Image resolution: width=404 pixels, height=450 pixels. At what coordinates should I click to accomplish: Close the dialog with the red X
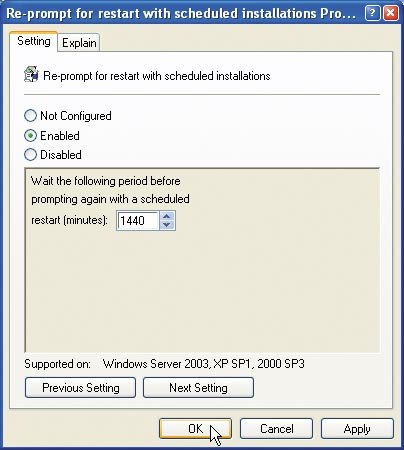(x=391, y=14)
